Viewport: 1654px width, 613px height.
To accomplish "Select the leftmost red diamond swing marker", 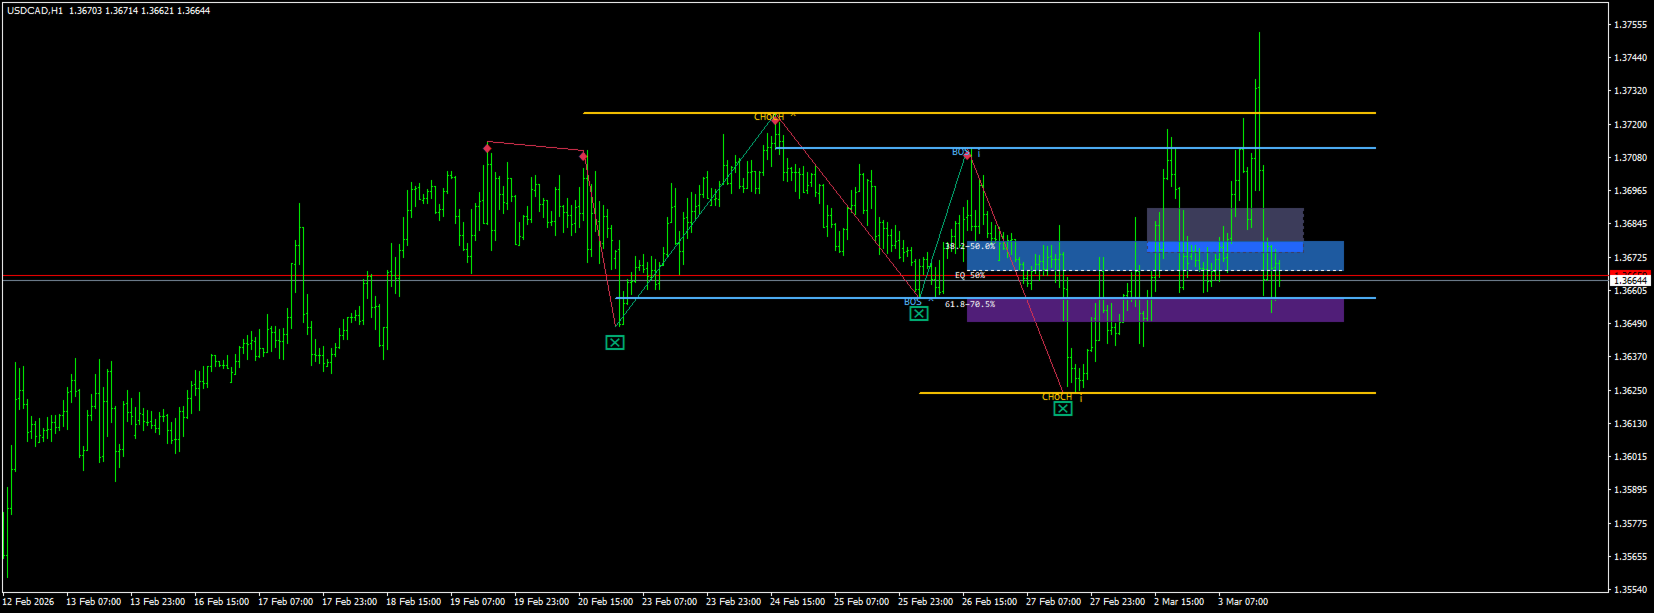I will pyautogui.click(x=488, y=148).
